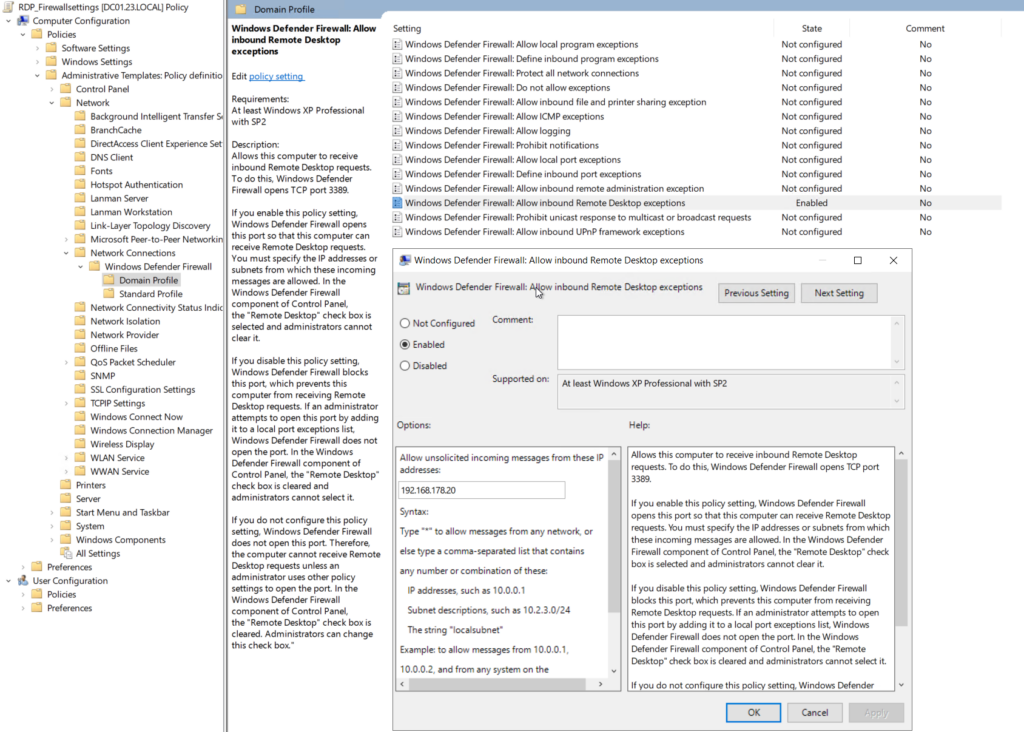Select the Disabled radio button
The height and width of the screenshot is (732, 1024).
click(x=405, y=366)
